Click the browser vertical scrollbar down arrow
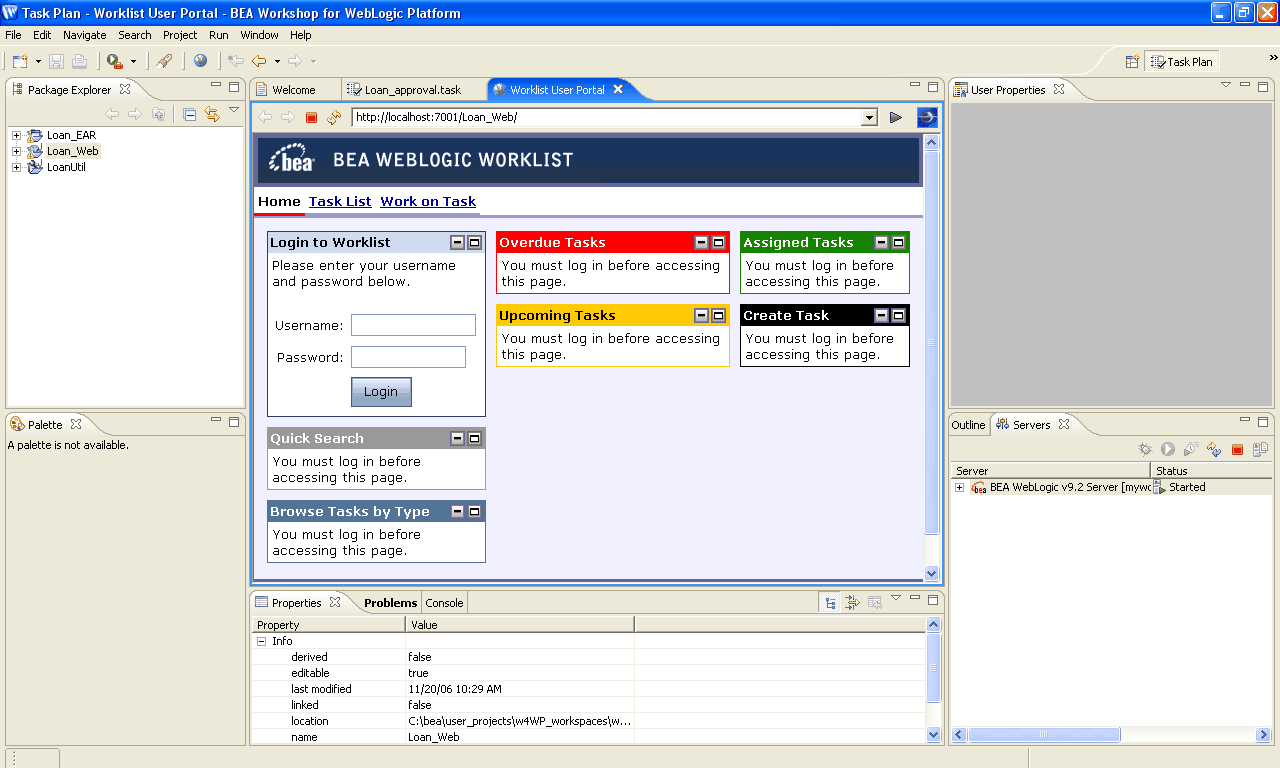1280x768 pixels. coord(932,574)
